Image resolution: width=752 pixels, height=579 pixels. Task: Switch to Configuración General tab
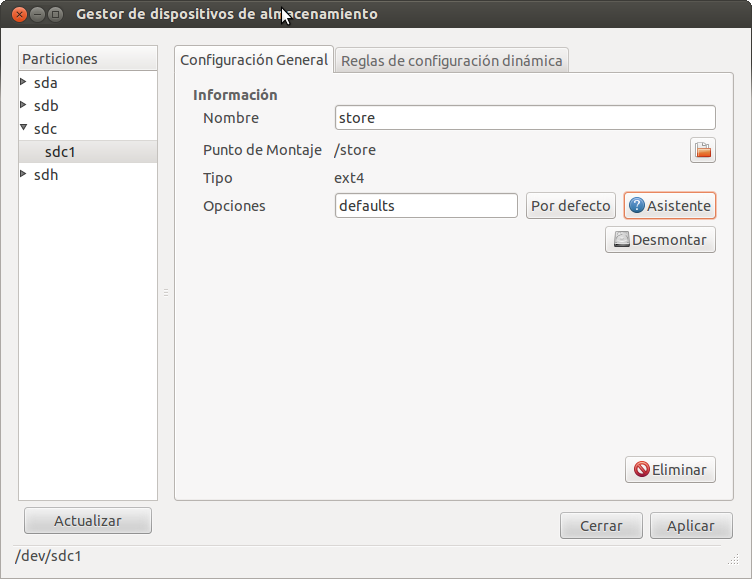click(x=254, y=60)
